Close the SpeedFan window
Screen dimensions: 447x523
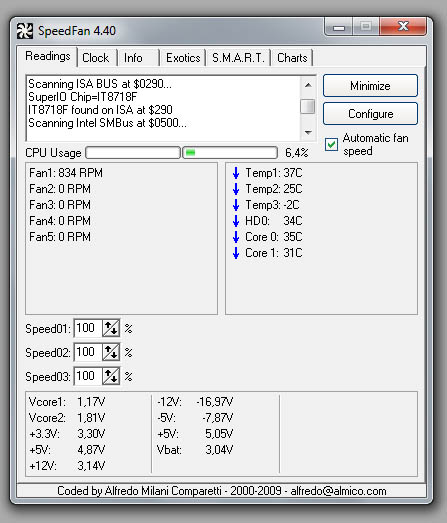403,26
